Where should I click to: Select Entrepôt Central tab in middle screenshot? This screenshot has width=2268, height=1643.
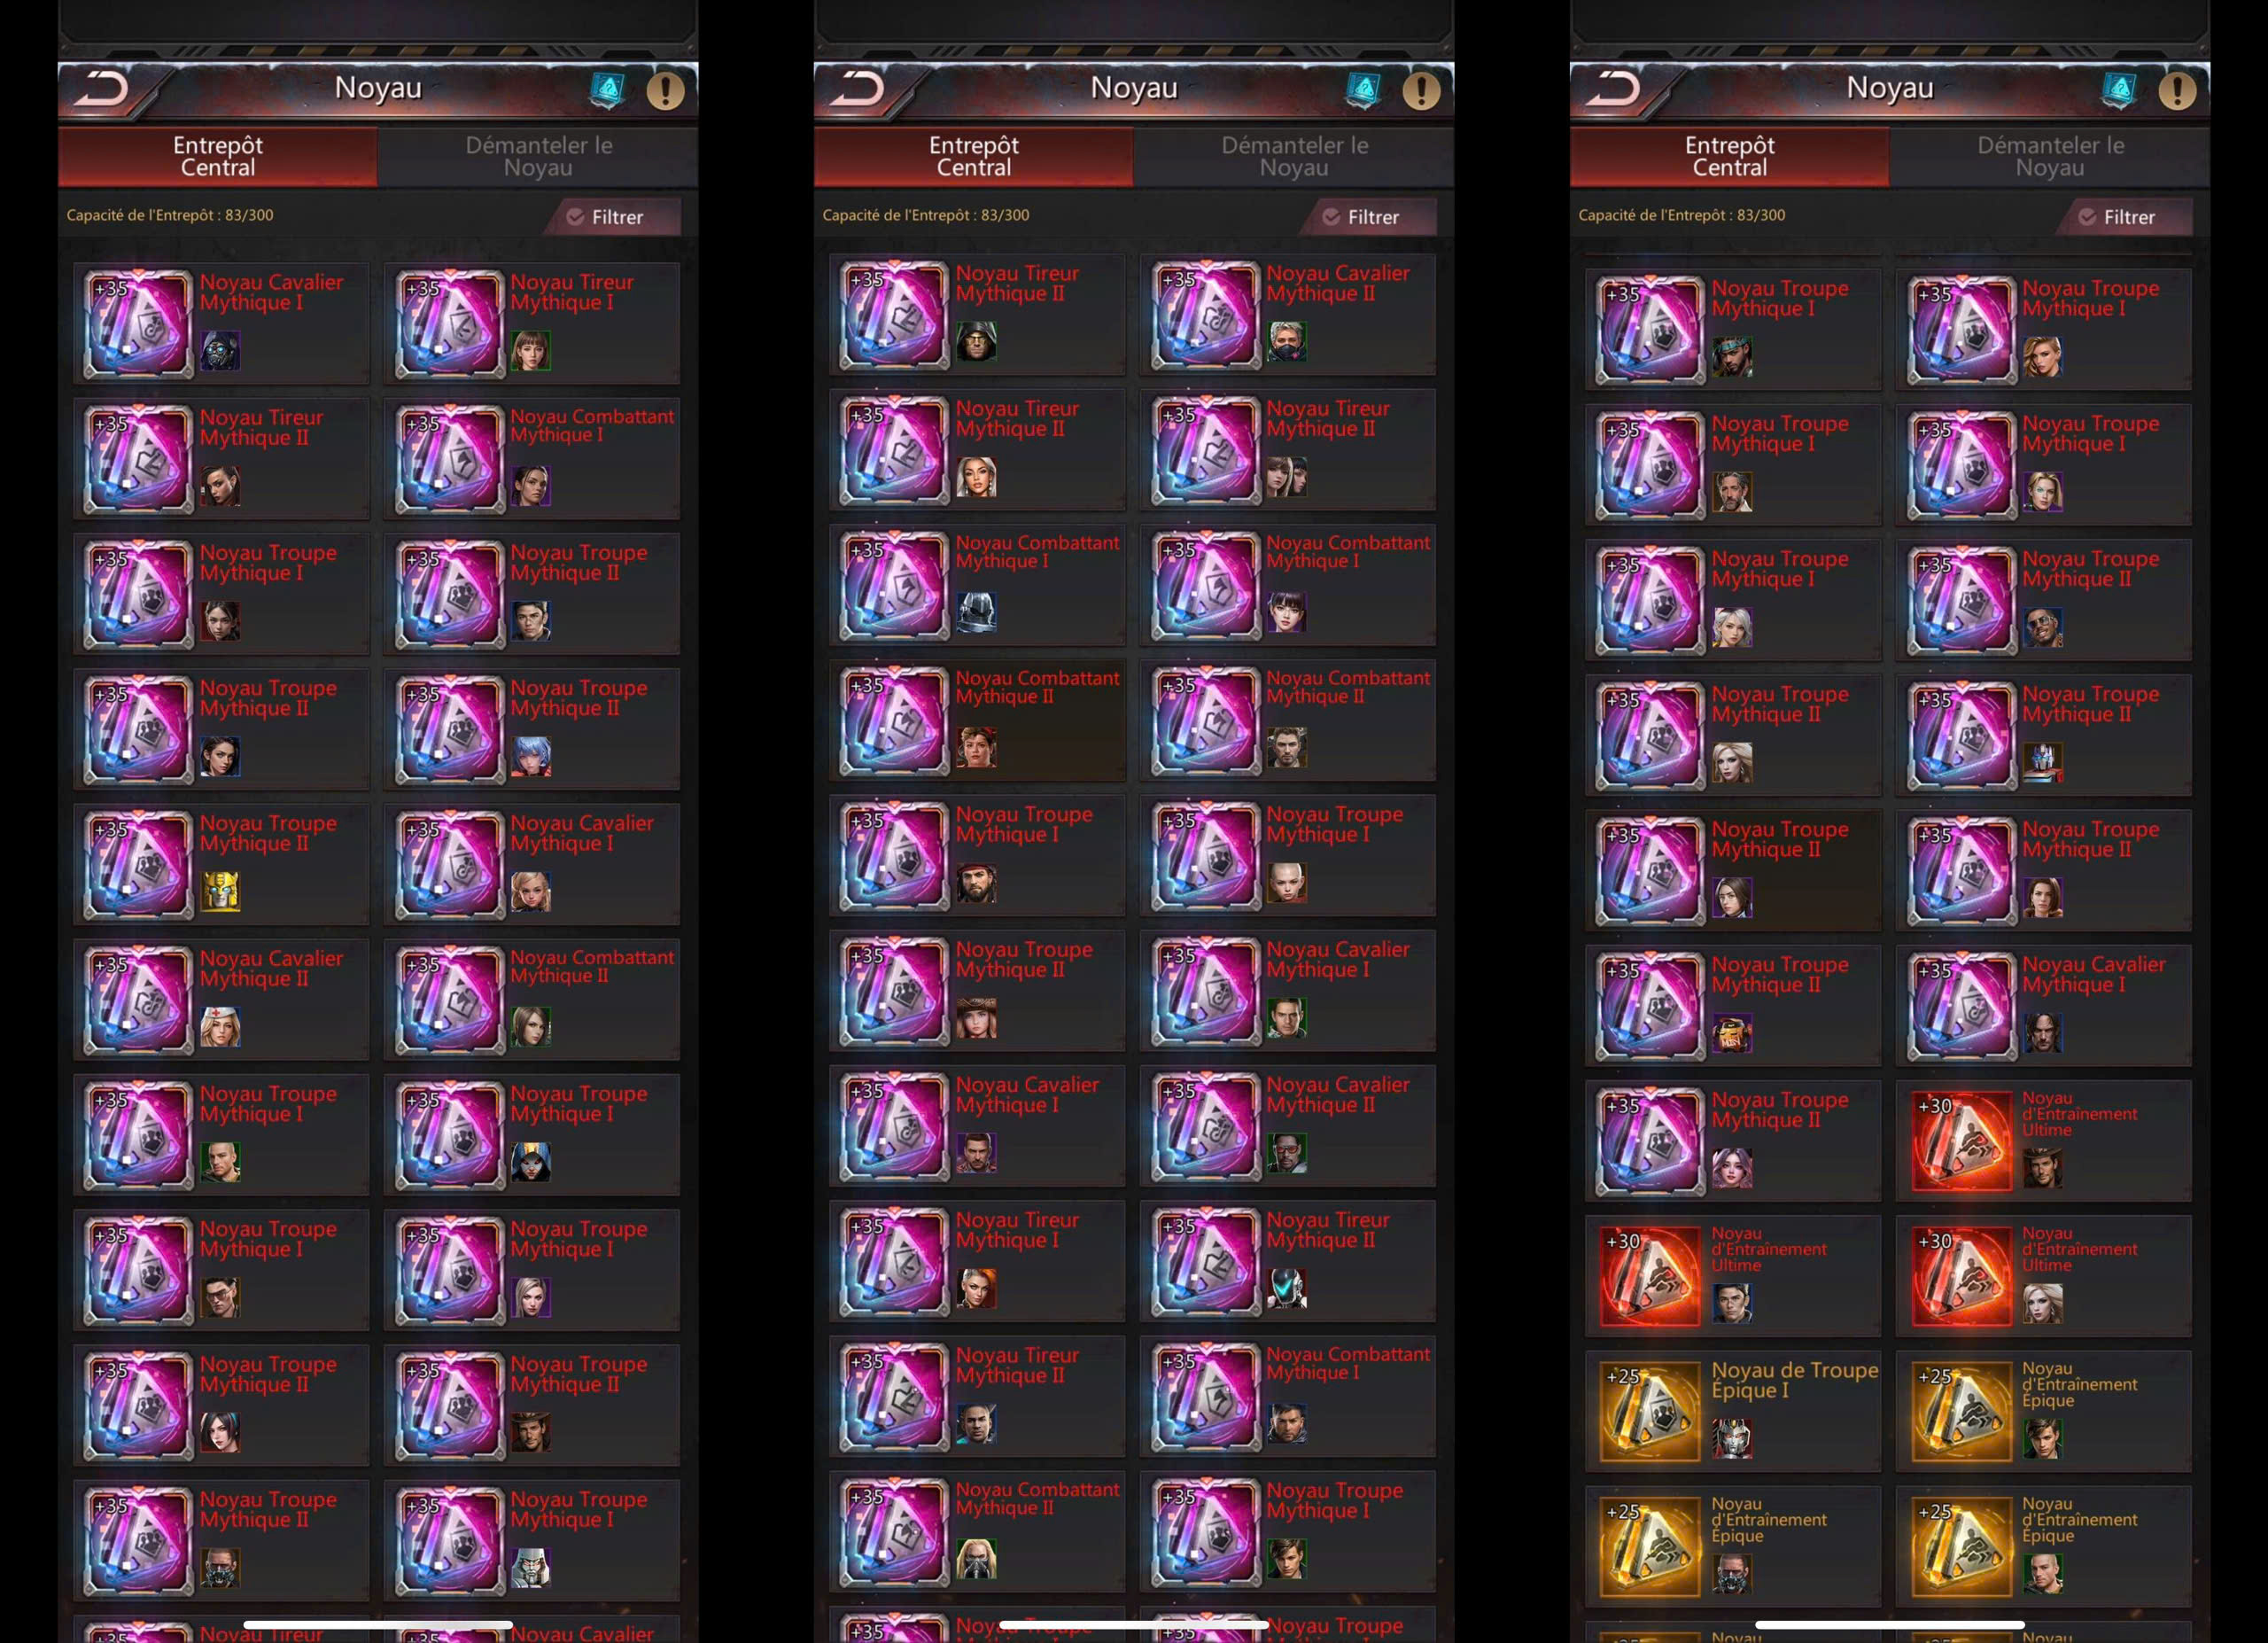point(973,156)
